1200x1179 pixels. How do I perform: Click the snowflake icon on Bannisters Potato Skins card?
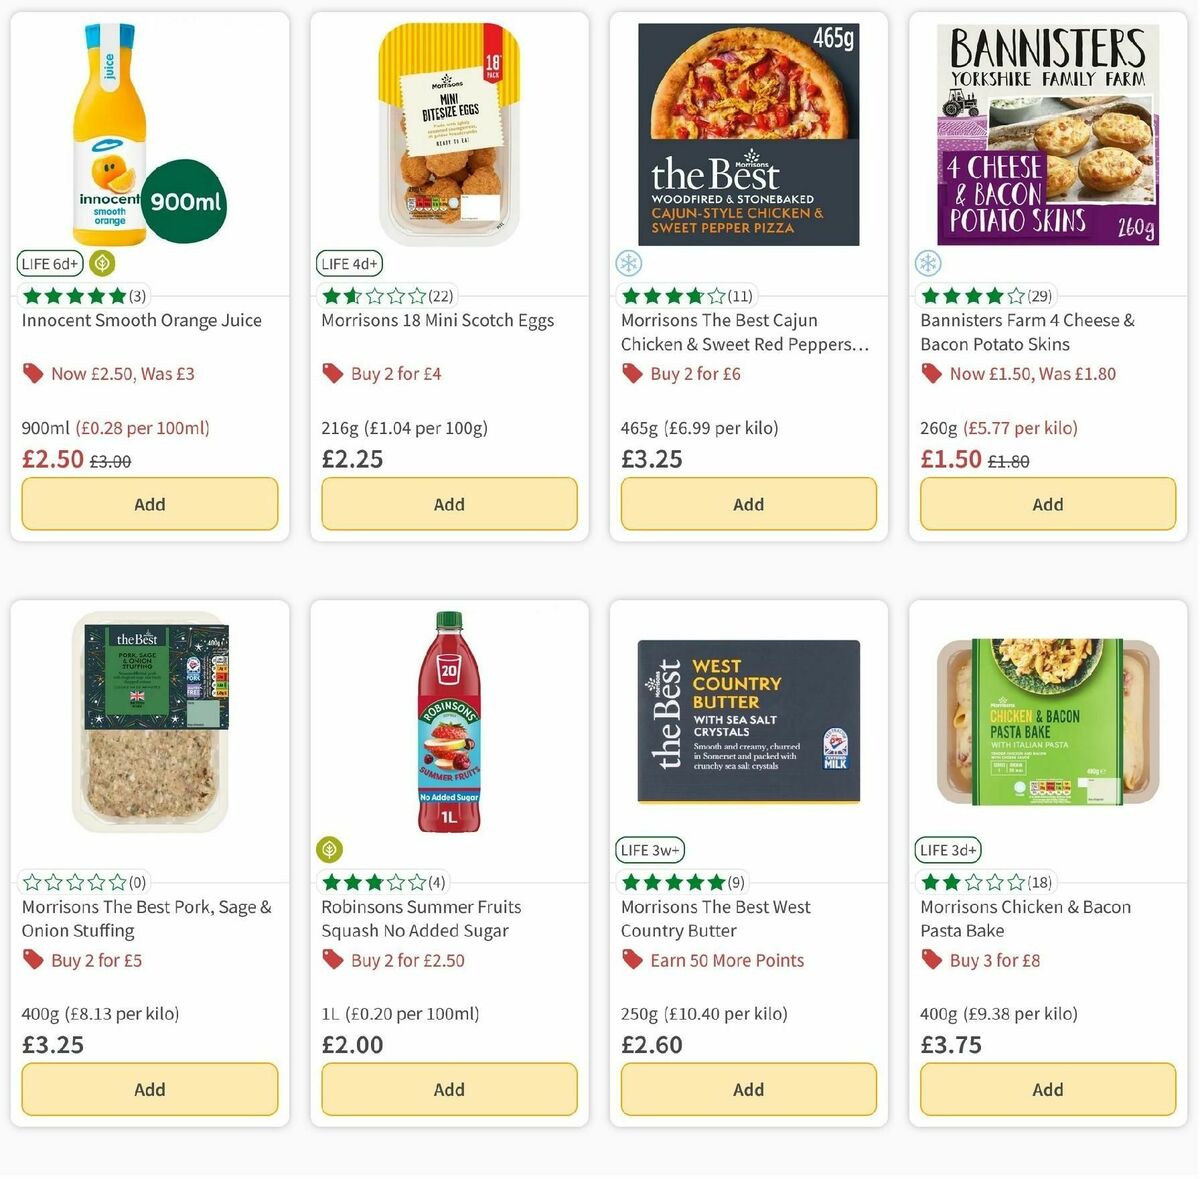(928, 263)
